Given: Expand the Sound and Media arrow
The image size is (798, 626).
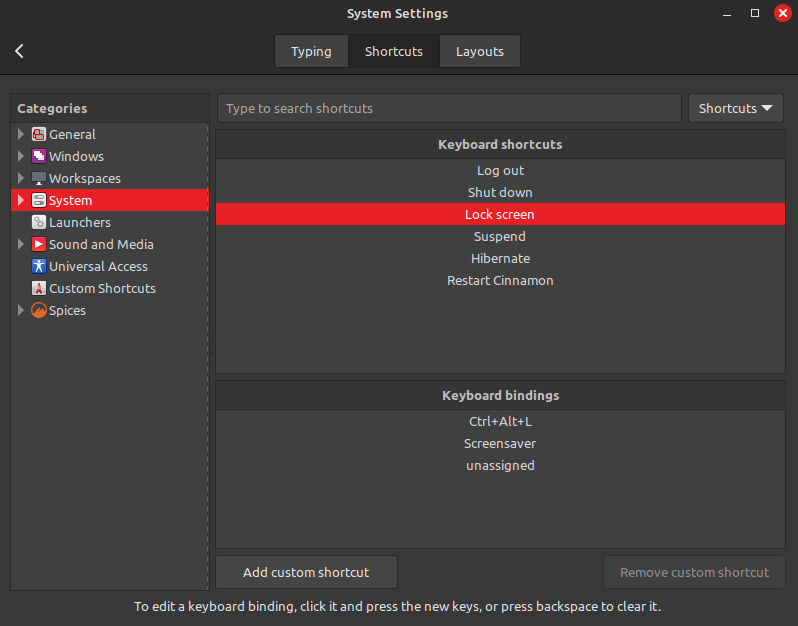Looking at the screenshot, I should coord(21,244).
